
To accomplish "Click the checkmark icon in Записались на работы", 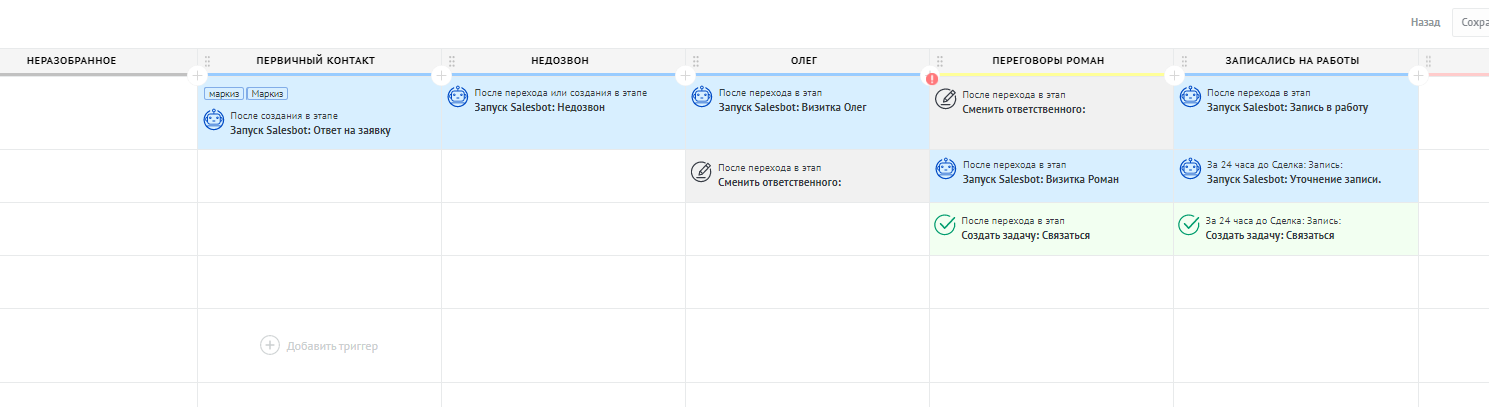I will tap(1190, 225).
